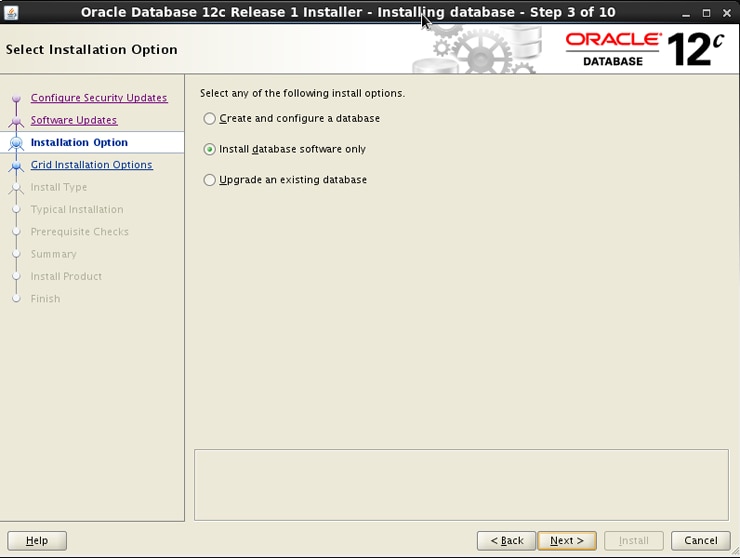The image size is (740, 558).
Task: Select Install database software only option
Action: (x=284, y=149)
